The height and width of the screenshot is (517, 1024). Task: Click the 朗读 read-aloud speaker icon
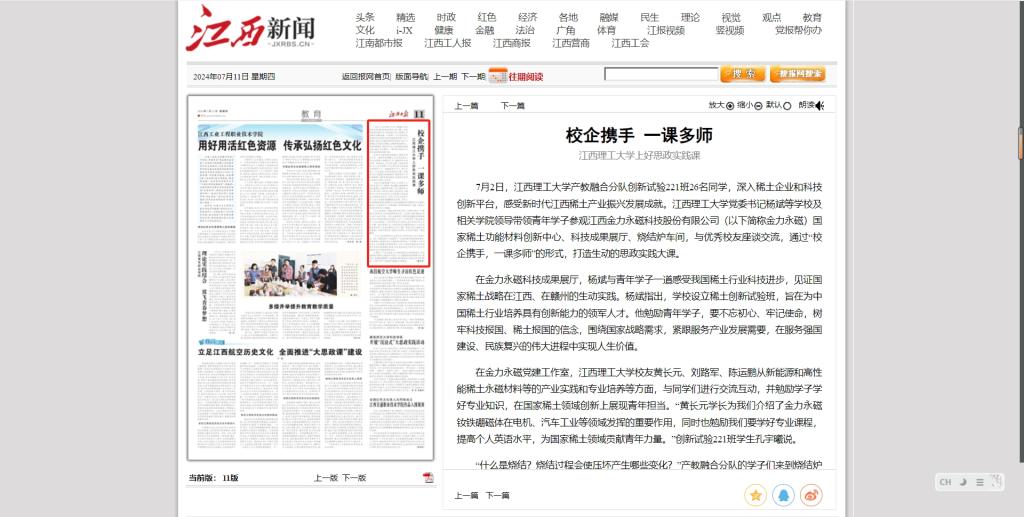pos(819,105)
